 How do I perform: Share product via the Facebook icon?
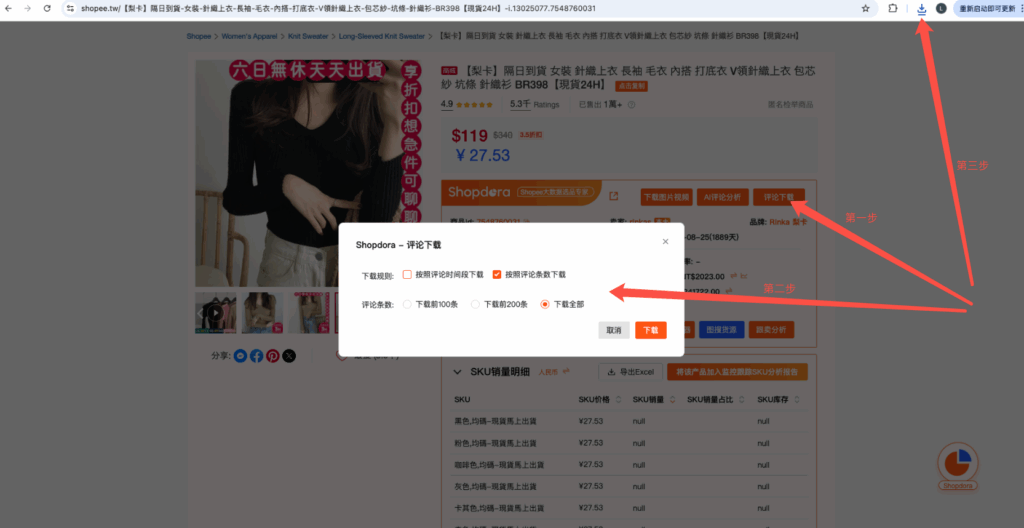pyautogui.click(x=256, y=355)
